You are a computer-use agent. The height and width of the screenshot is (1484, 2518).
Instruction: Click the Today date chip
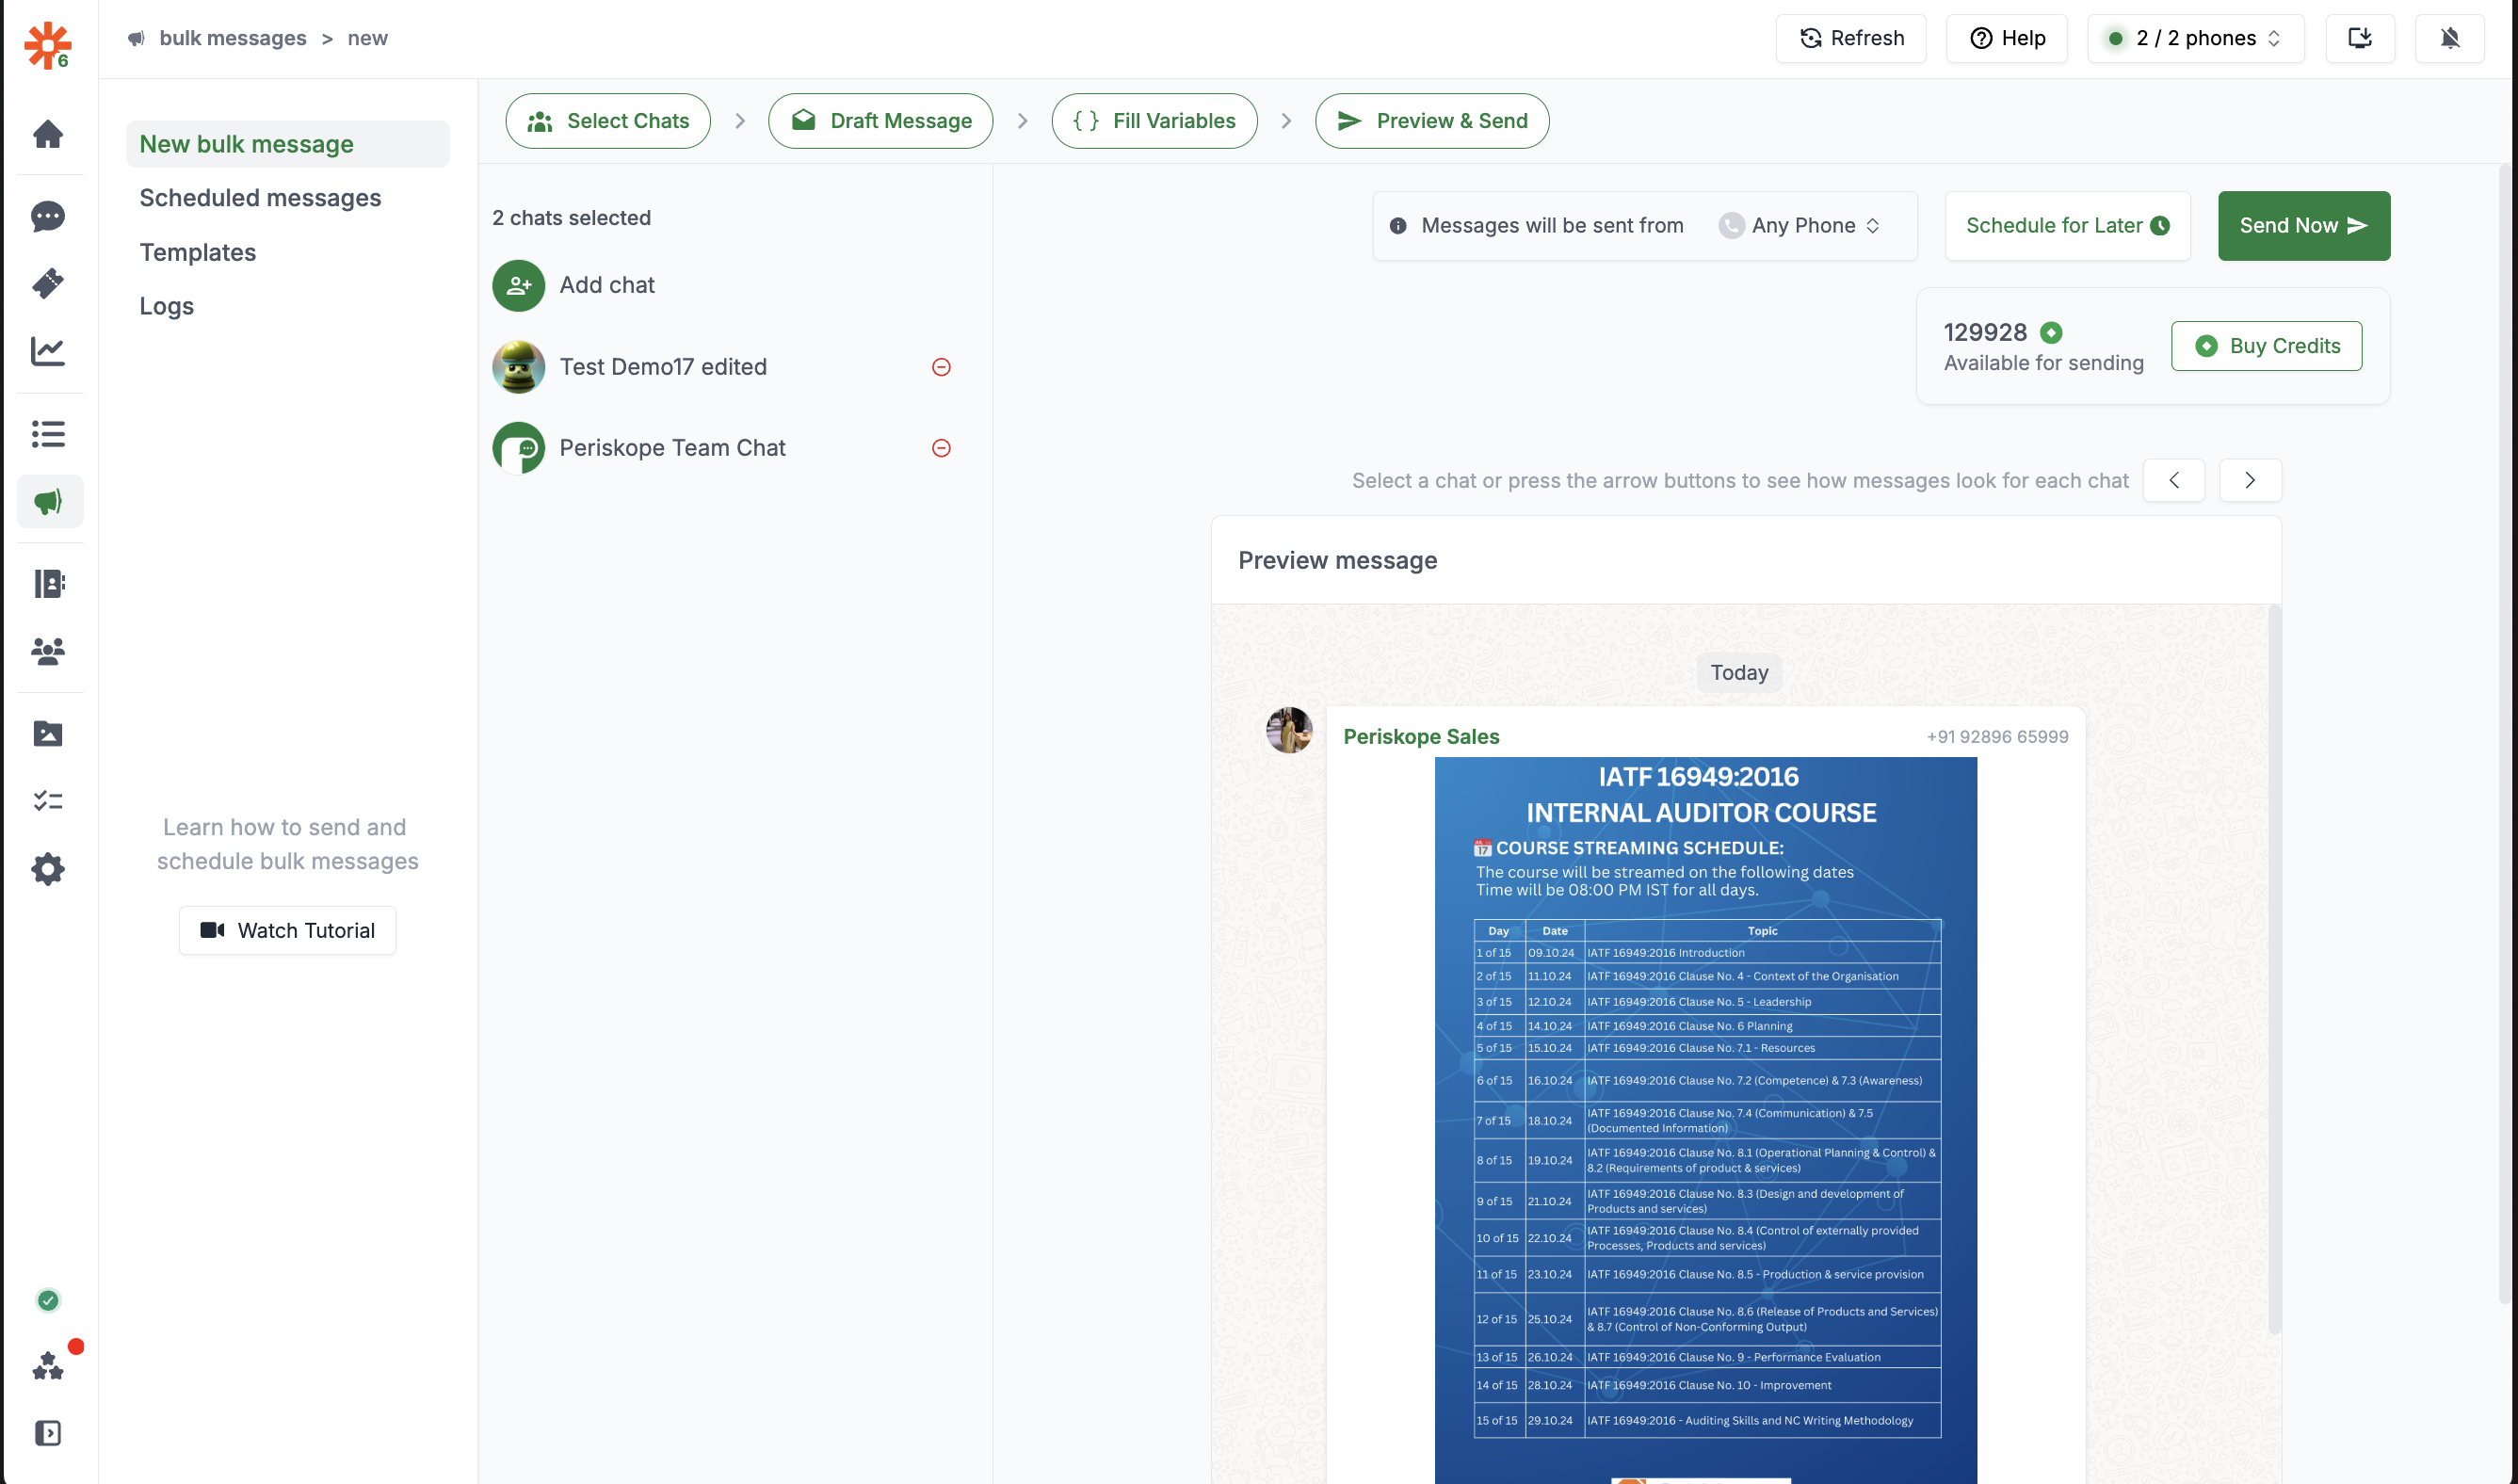point(1739,673)
